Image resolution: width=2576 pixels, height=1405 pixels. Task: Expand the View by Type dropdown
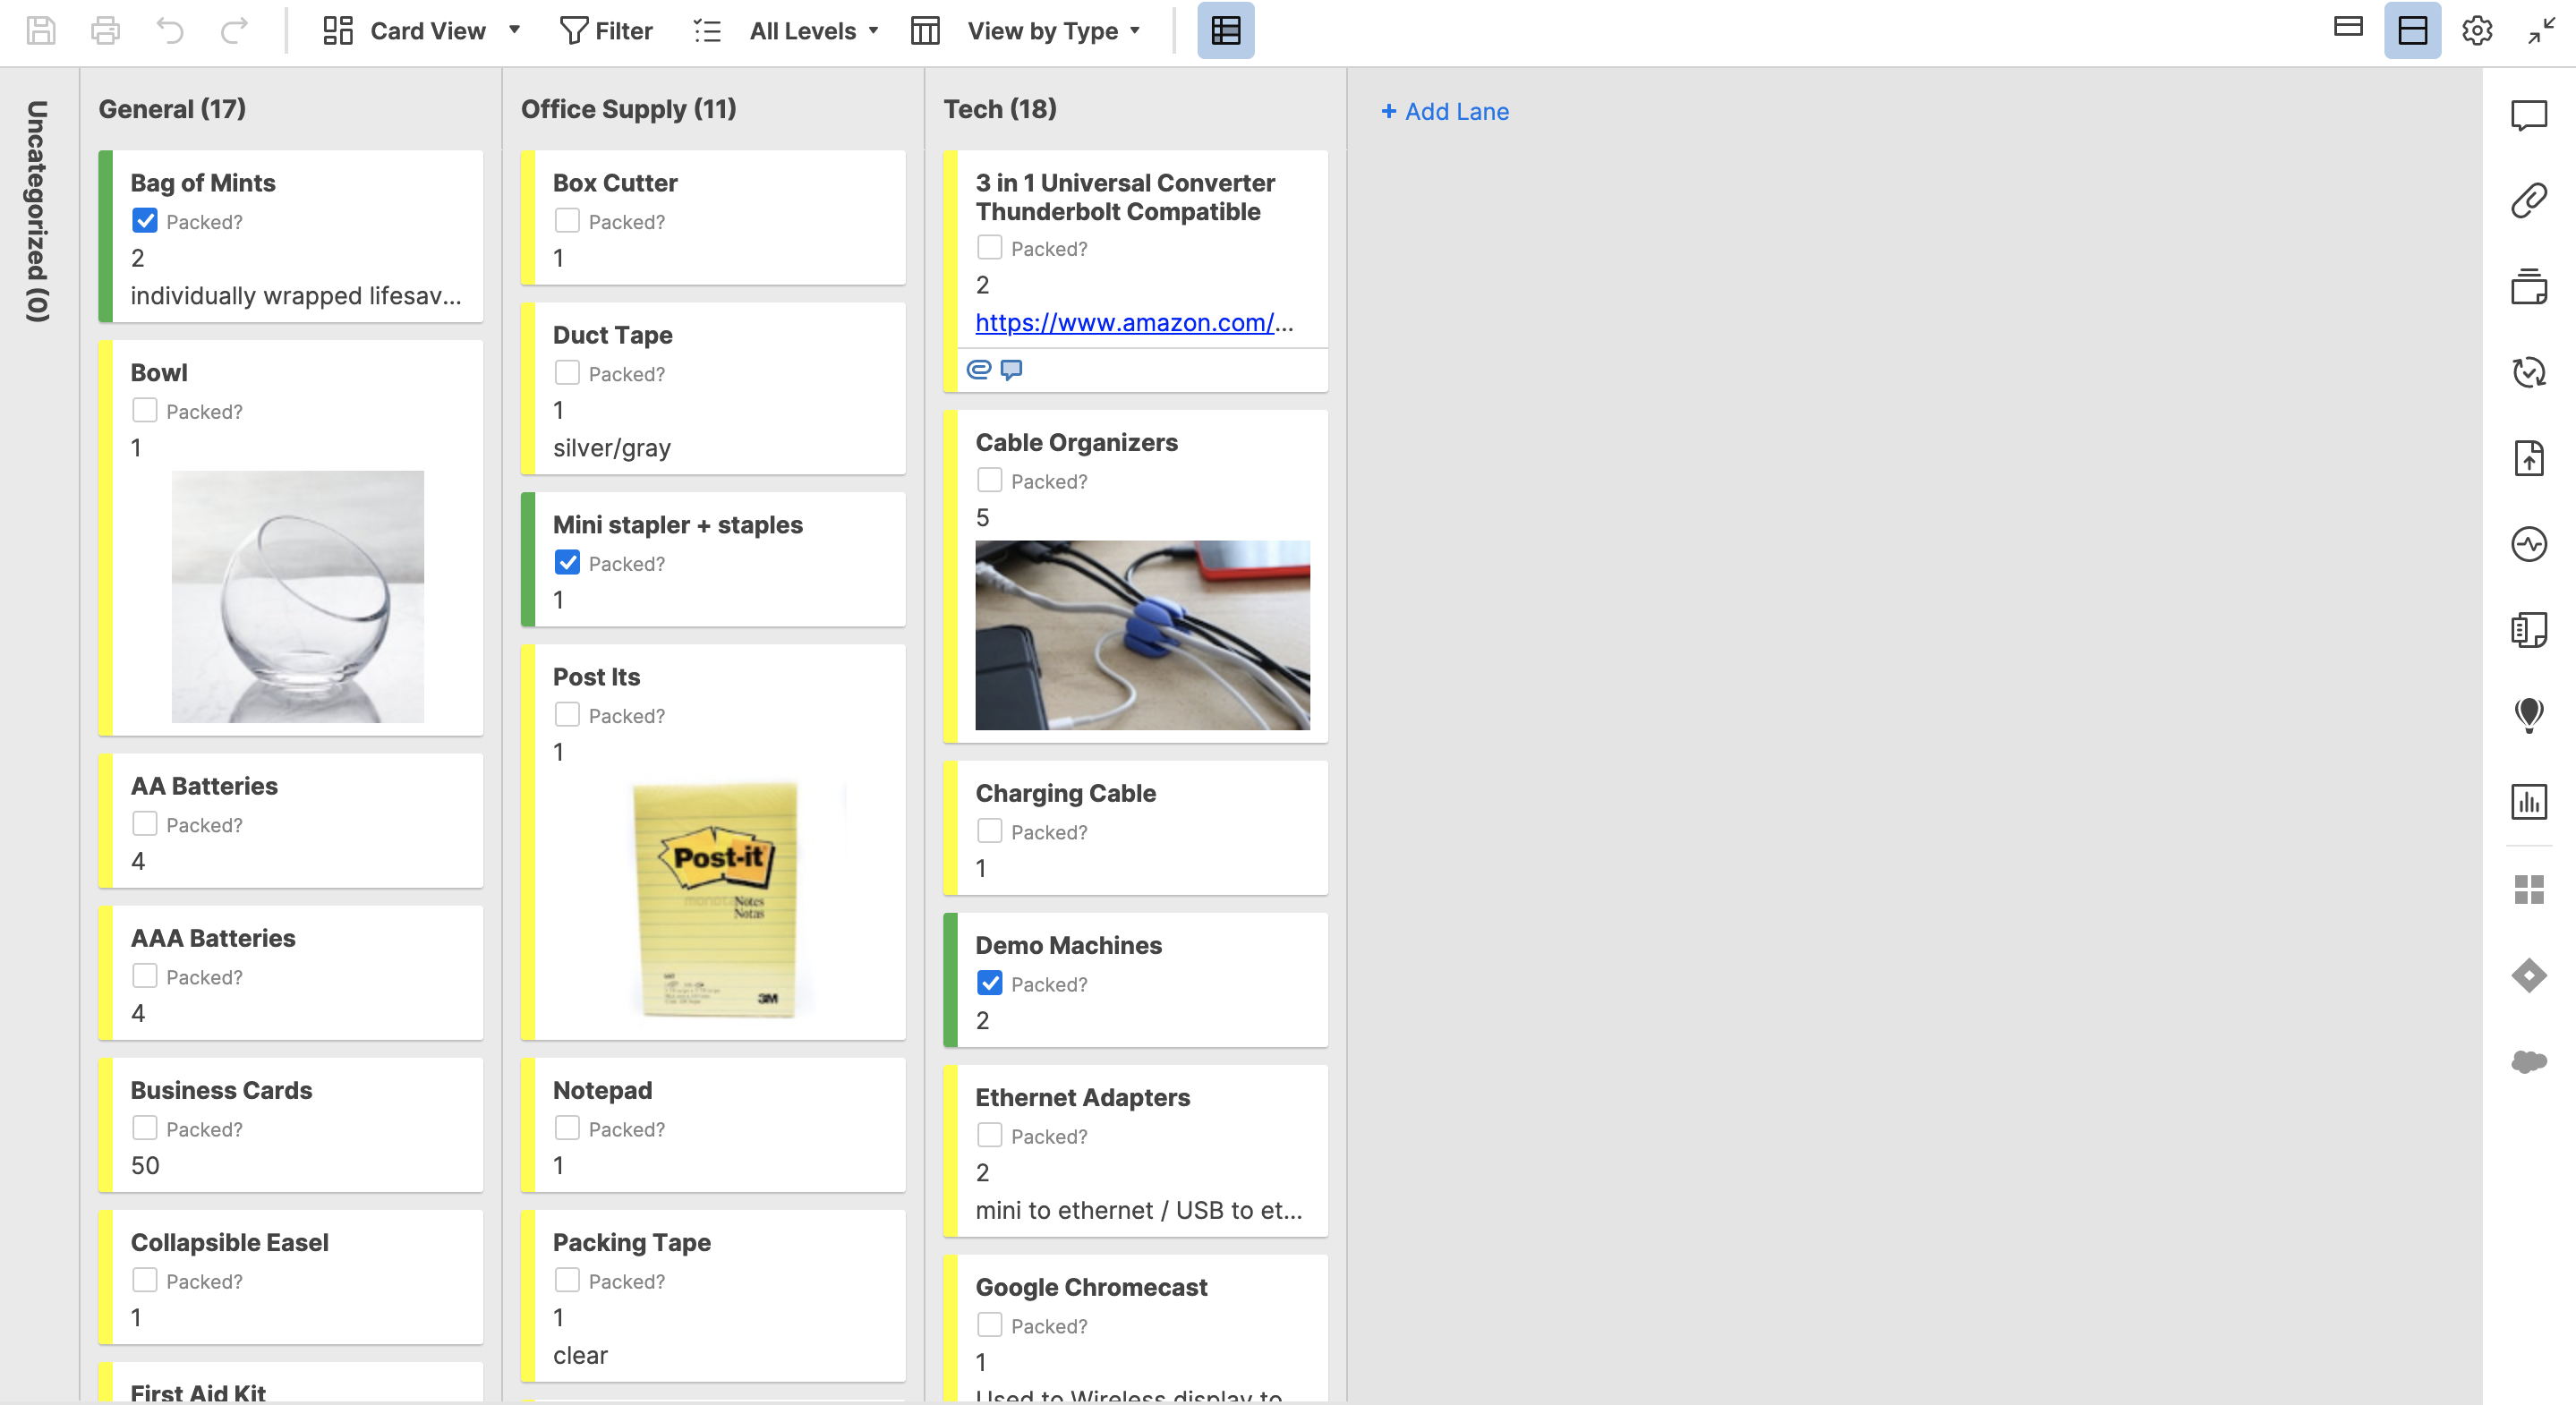click(1134, 31)
